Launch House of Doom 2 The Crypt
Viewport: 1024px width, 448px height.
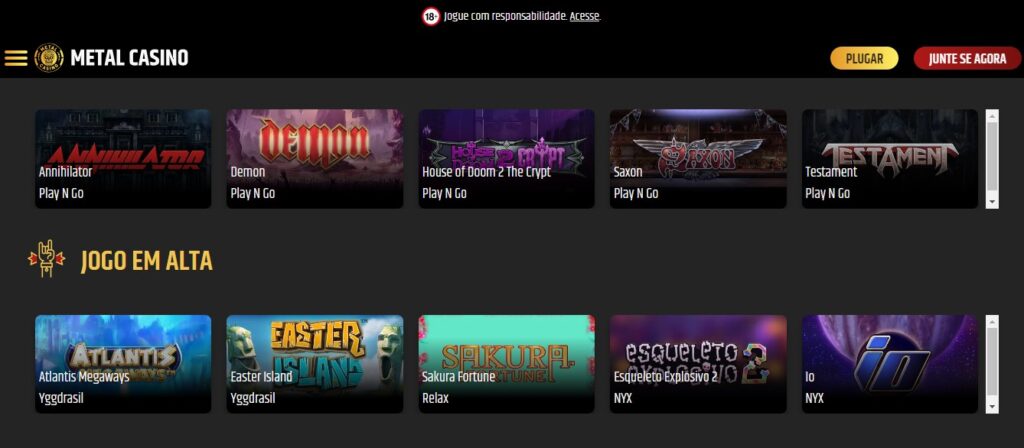(x=506, y=159)
